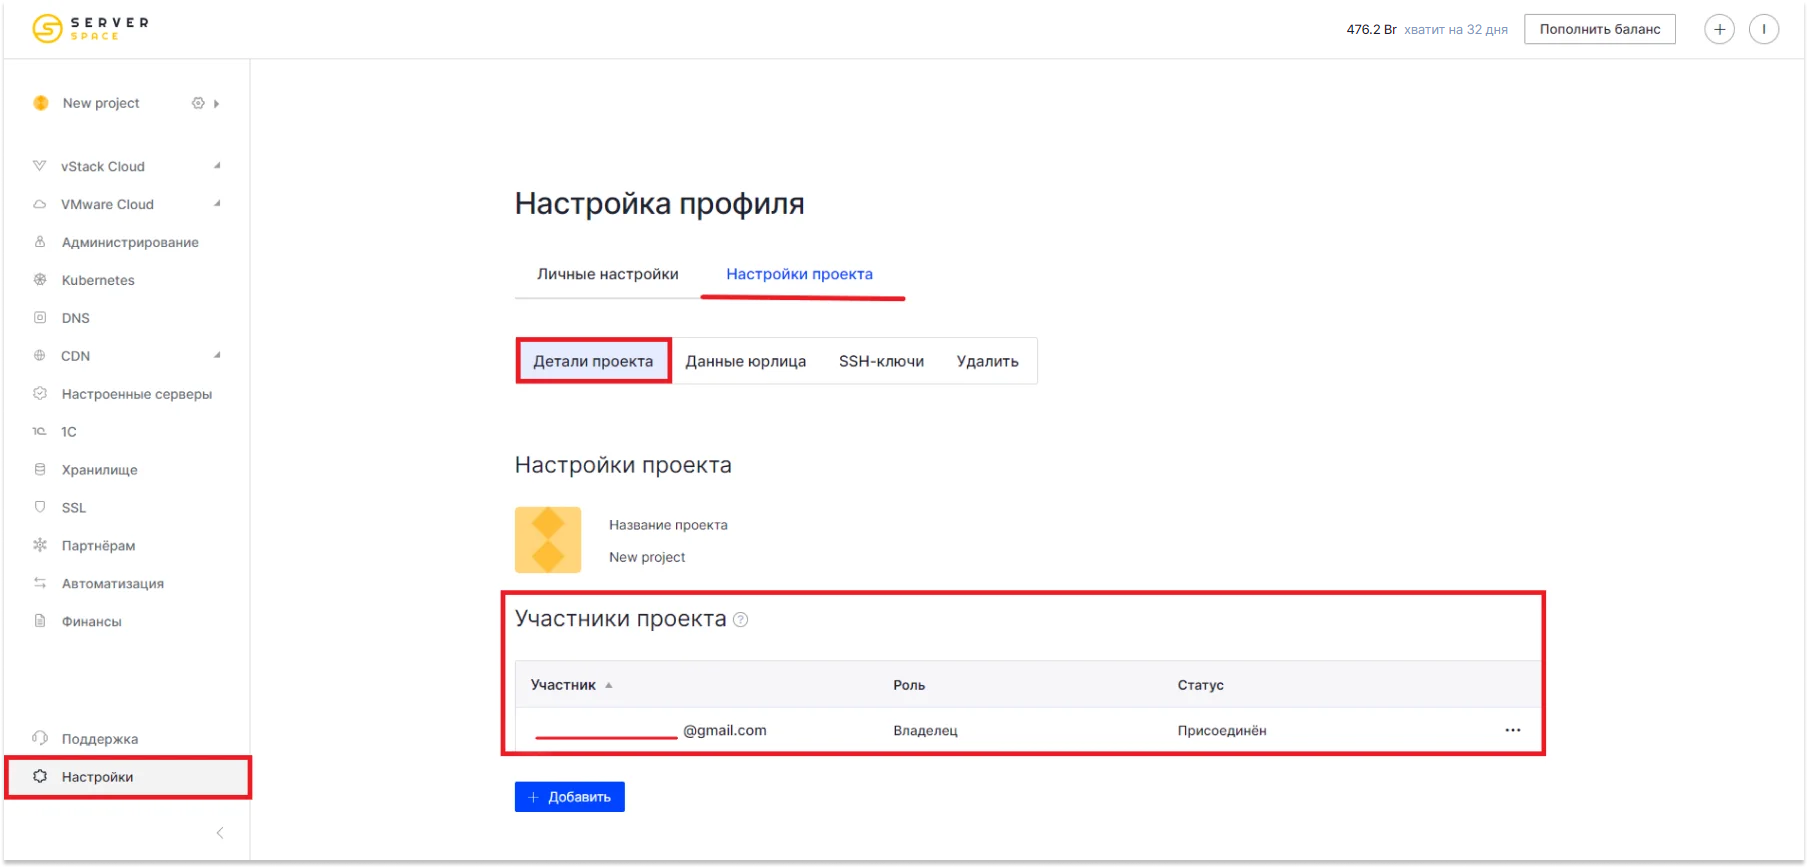Click the vStack Cloud sidebar icon
Screen dimensions: 1808x868
click(x=40, y=166)
